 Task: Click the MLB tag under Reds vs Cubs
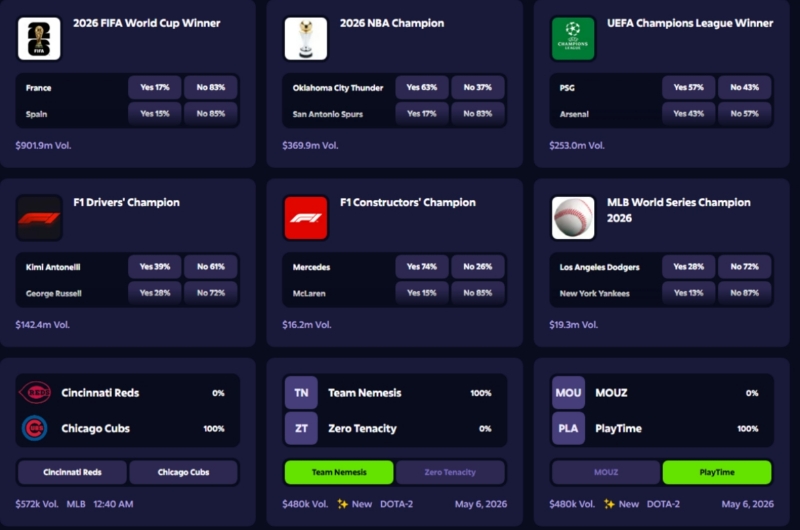click(76, 504)
